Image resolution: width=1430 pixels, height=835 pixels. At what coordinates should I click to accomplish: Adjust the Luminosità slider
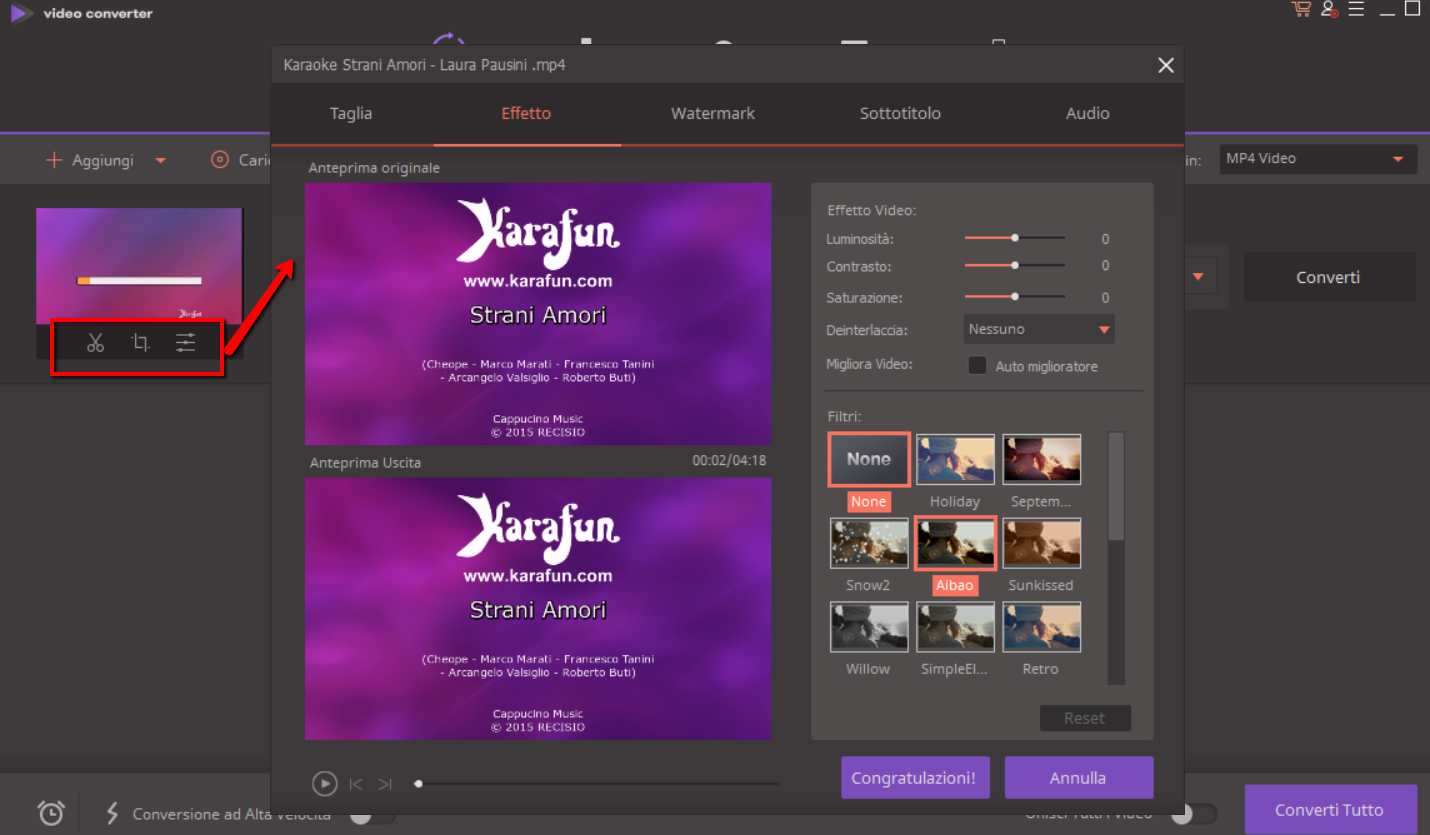click(x=1015, y=238)
